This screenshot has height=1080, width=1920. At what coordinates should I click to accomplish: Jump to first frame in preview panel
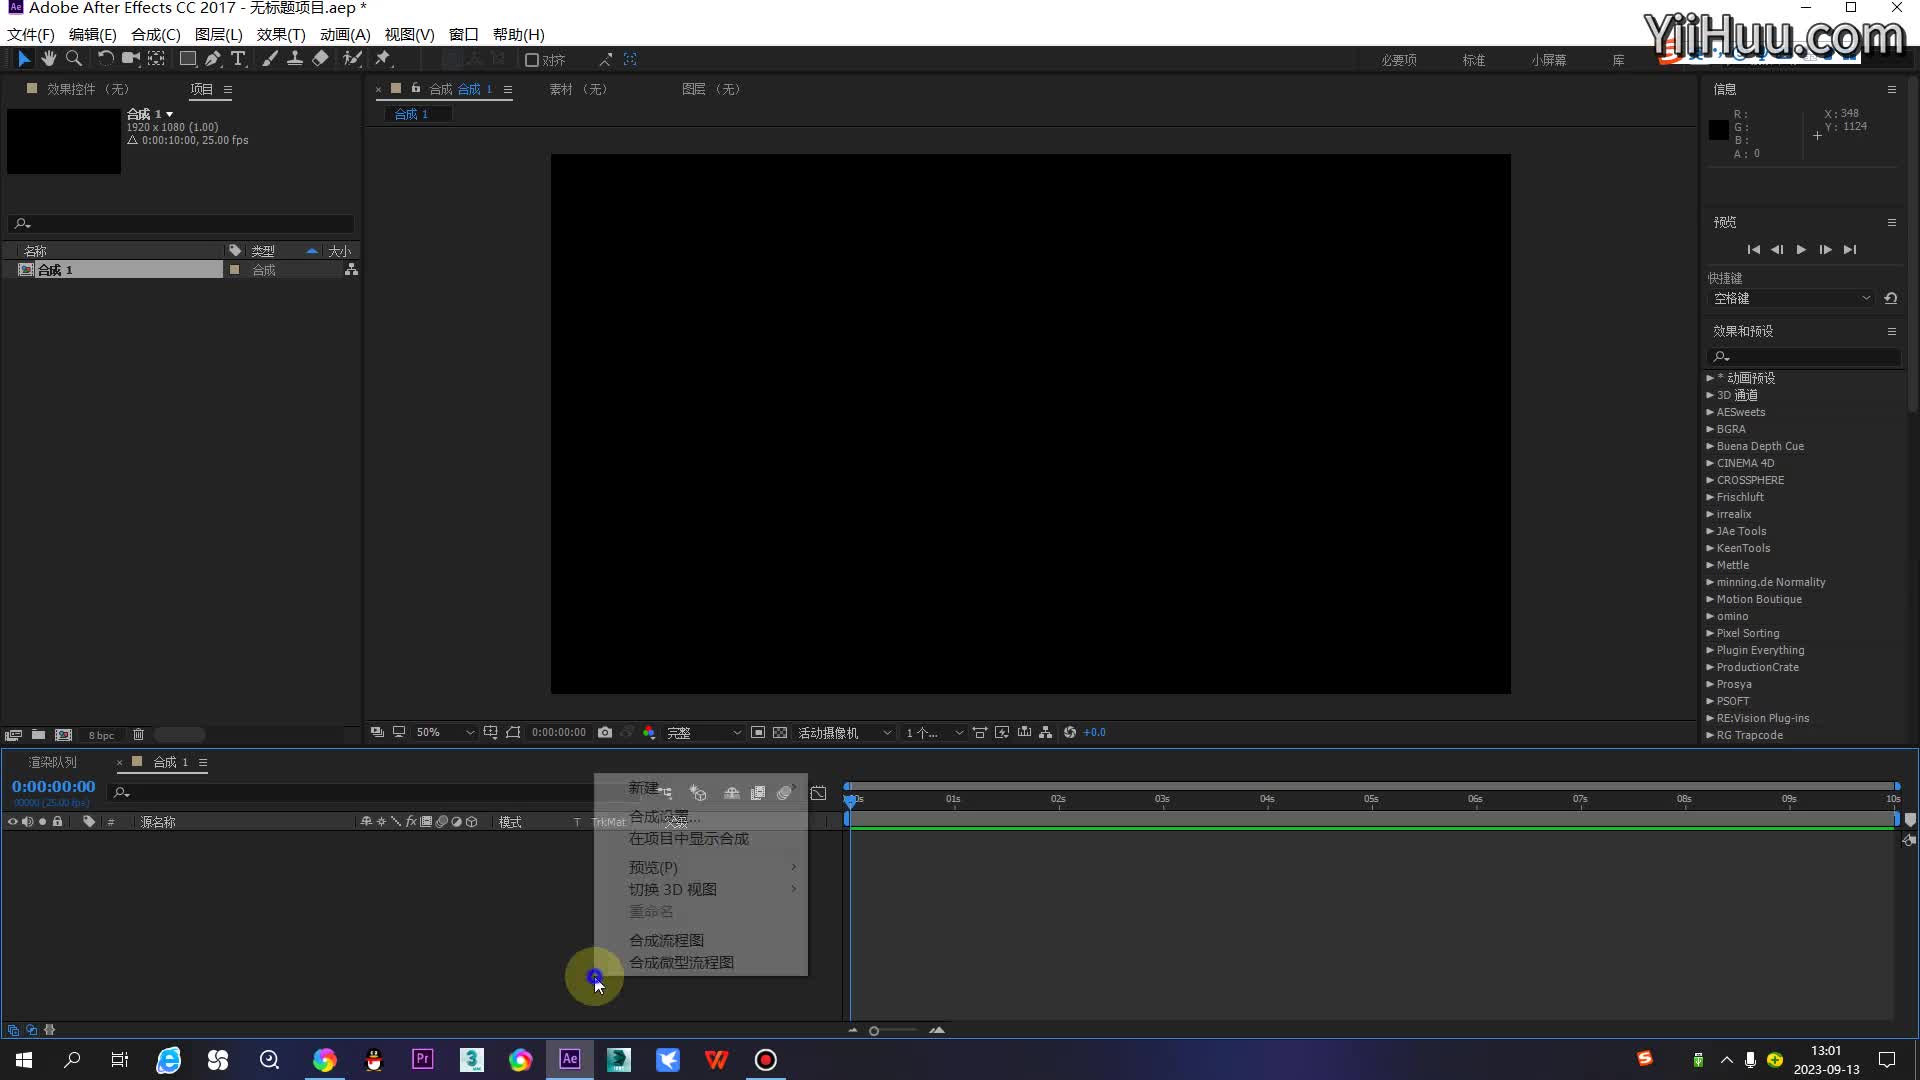(1753, 249)
